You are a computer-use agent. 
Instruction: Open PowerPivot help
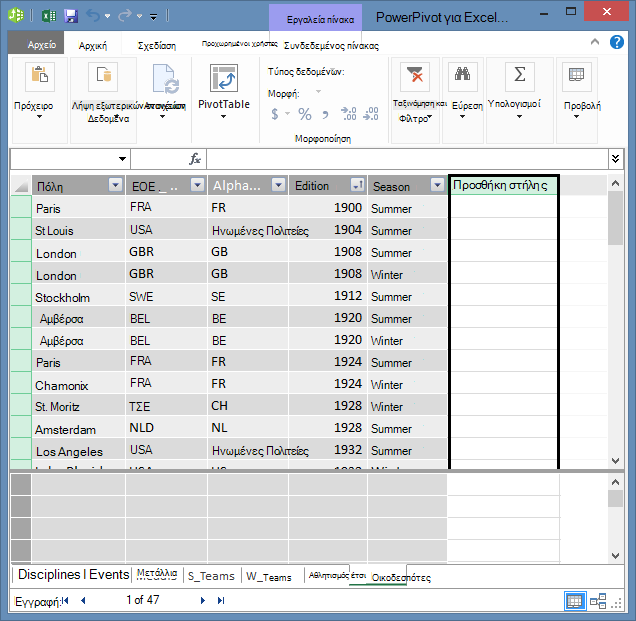[x=617, y=42]
